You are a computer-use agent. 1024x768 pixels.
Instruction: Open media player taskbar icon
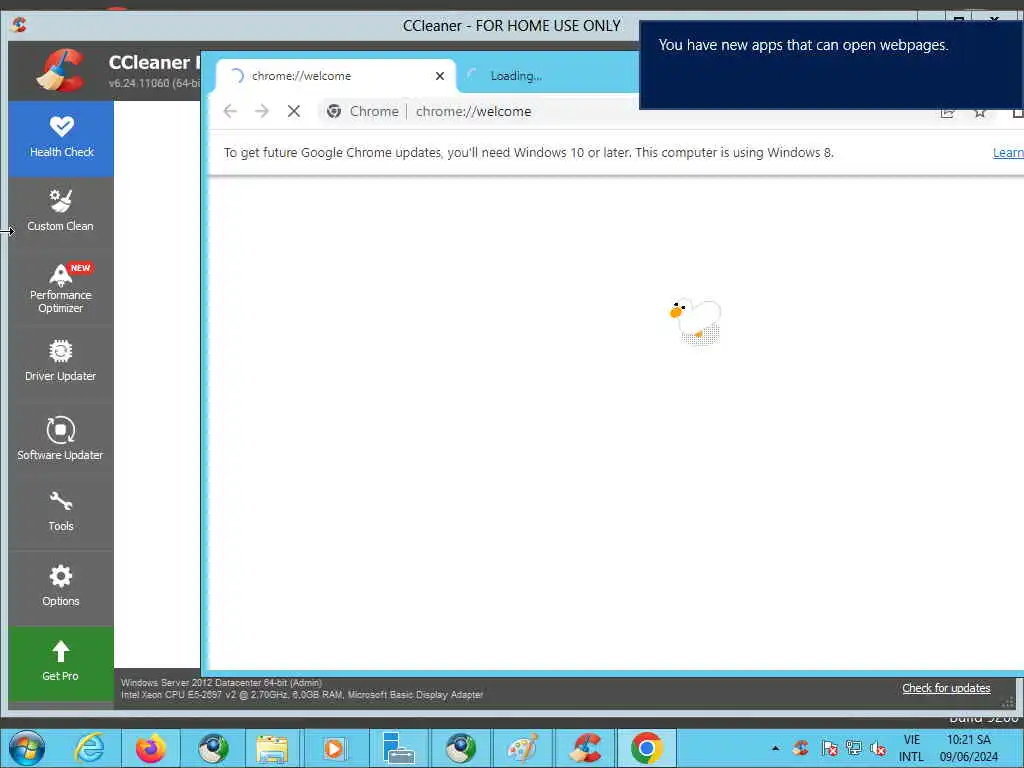[x=334, y=748]
